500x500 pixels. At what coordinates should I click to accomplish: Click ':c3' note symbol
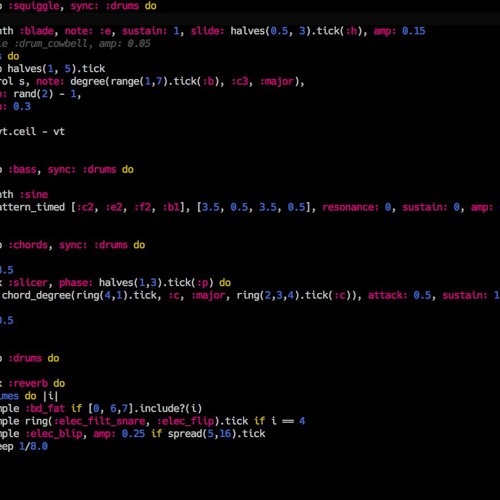[240, 81]
